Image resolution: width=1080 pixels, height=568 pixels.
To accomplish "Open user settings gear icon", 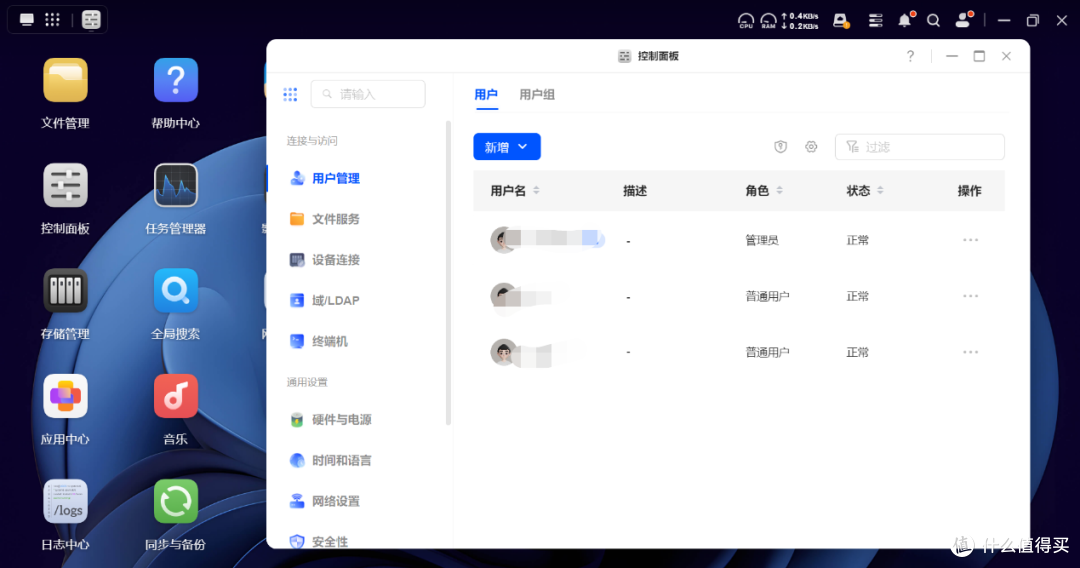I will point(811,147).
